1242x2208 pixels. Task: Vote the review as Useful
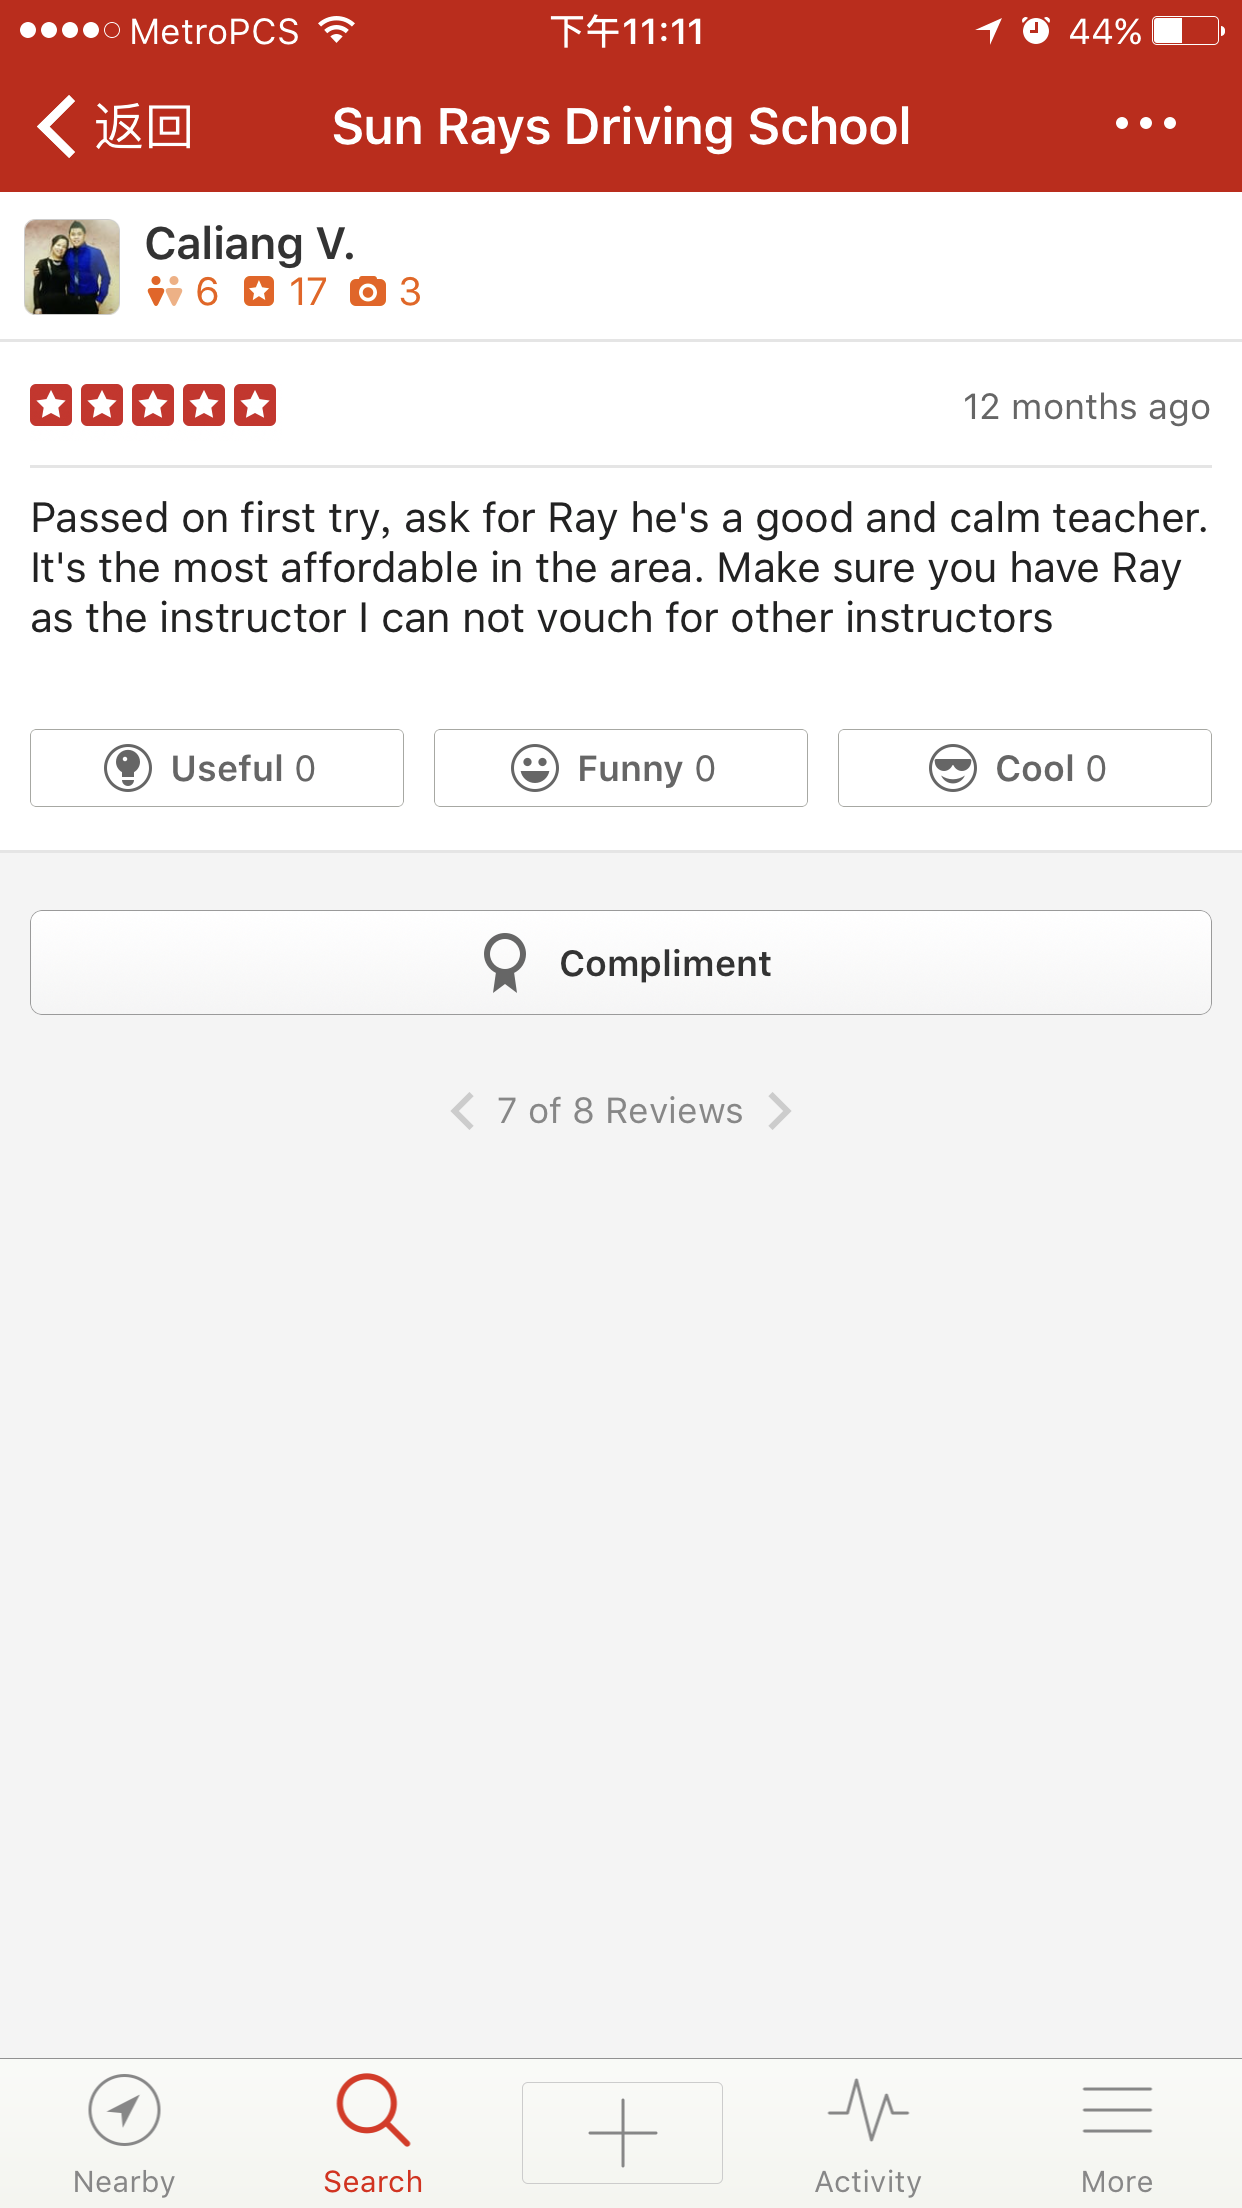217,768
